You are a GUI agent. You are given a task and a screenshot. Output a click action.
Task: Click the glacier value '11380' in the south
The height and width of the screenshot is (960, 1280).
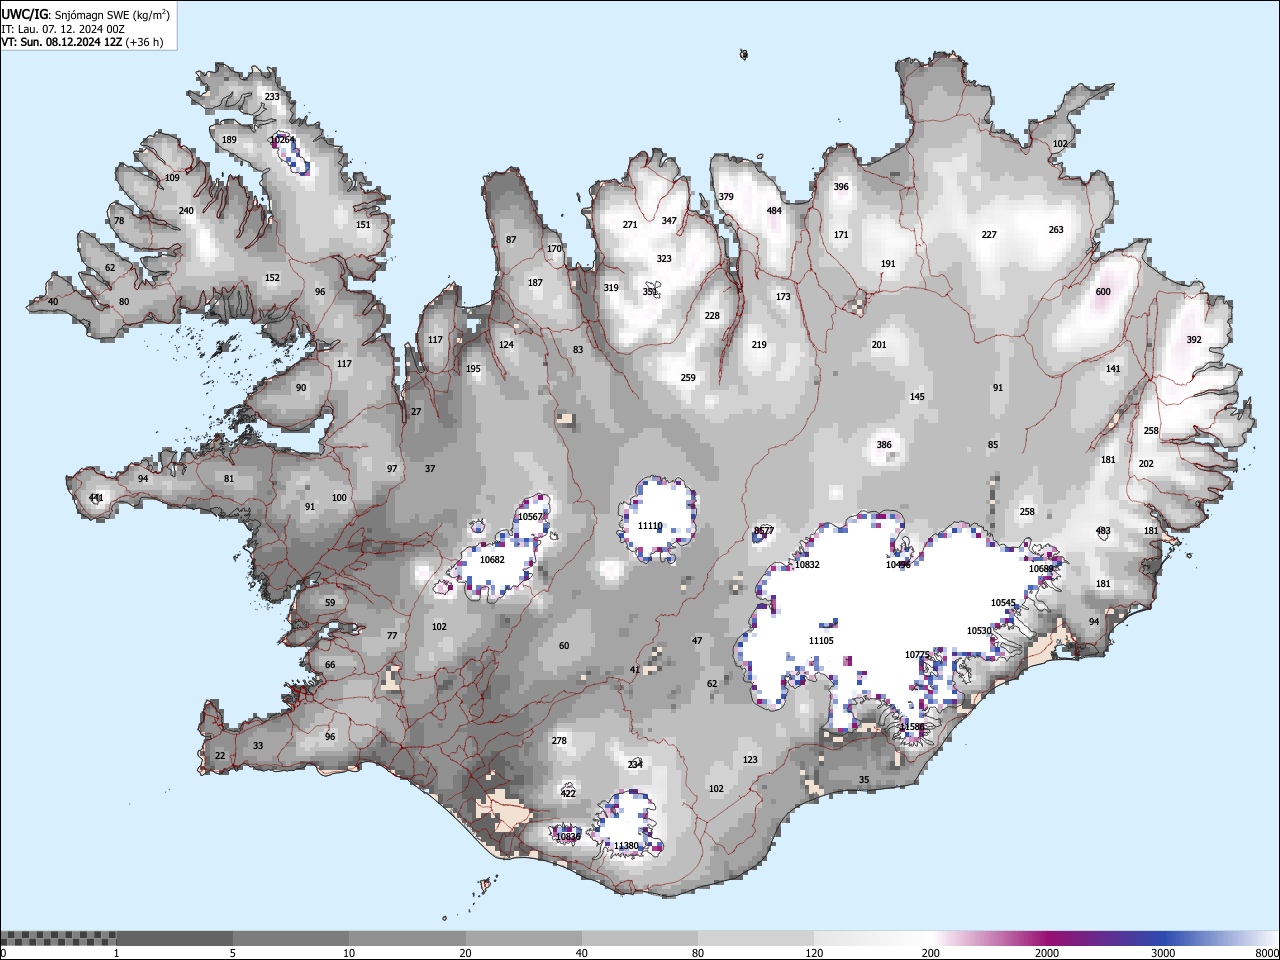[626, 846]
